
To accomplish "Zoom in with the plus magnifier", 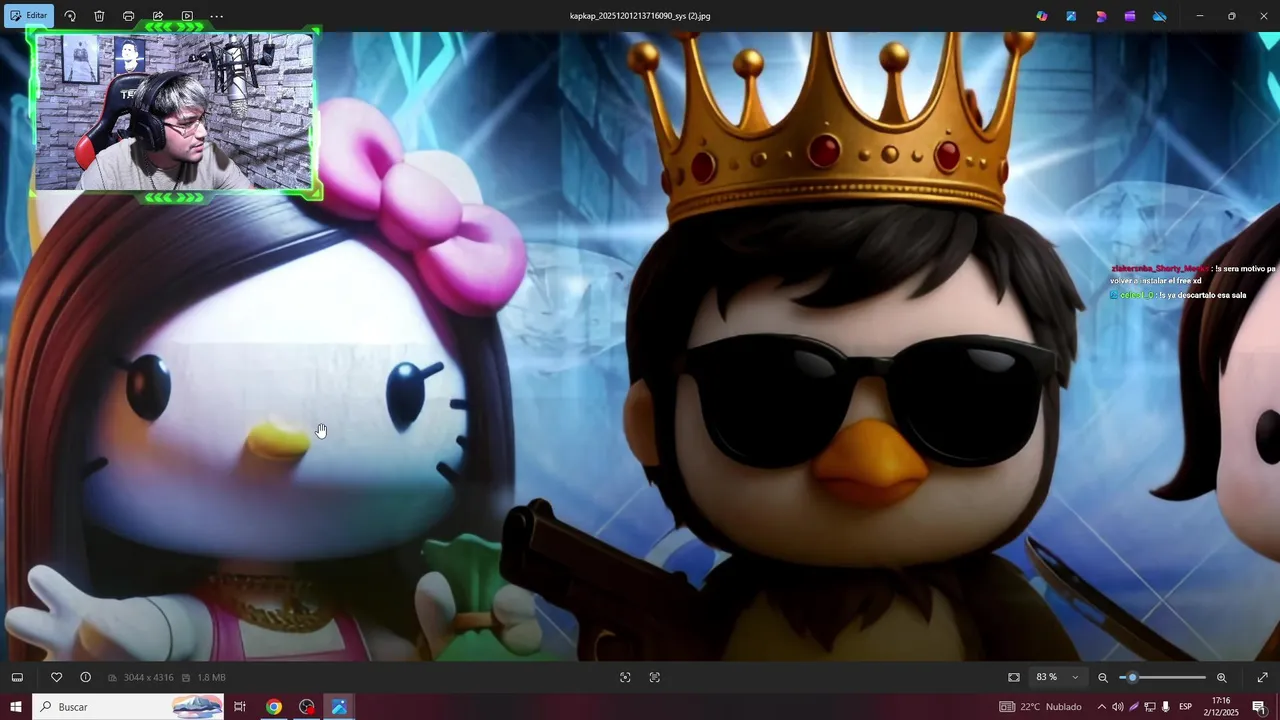I will click(x=1221, y=677).
